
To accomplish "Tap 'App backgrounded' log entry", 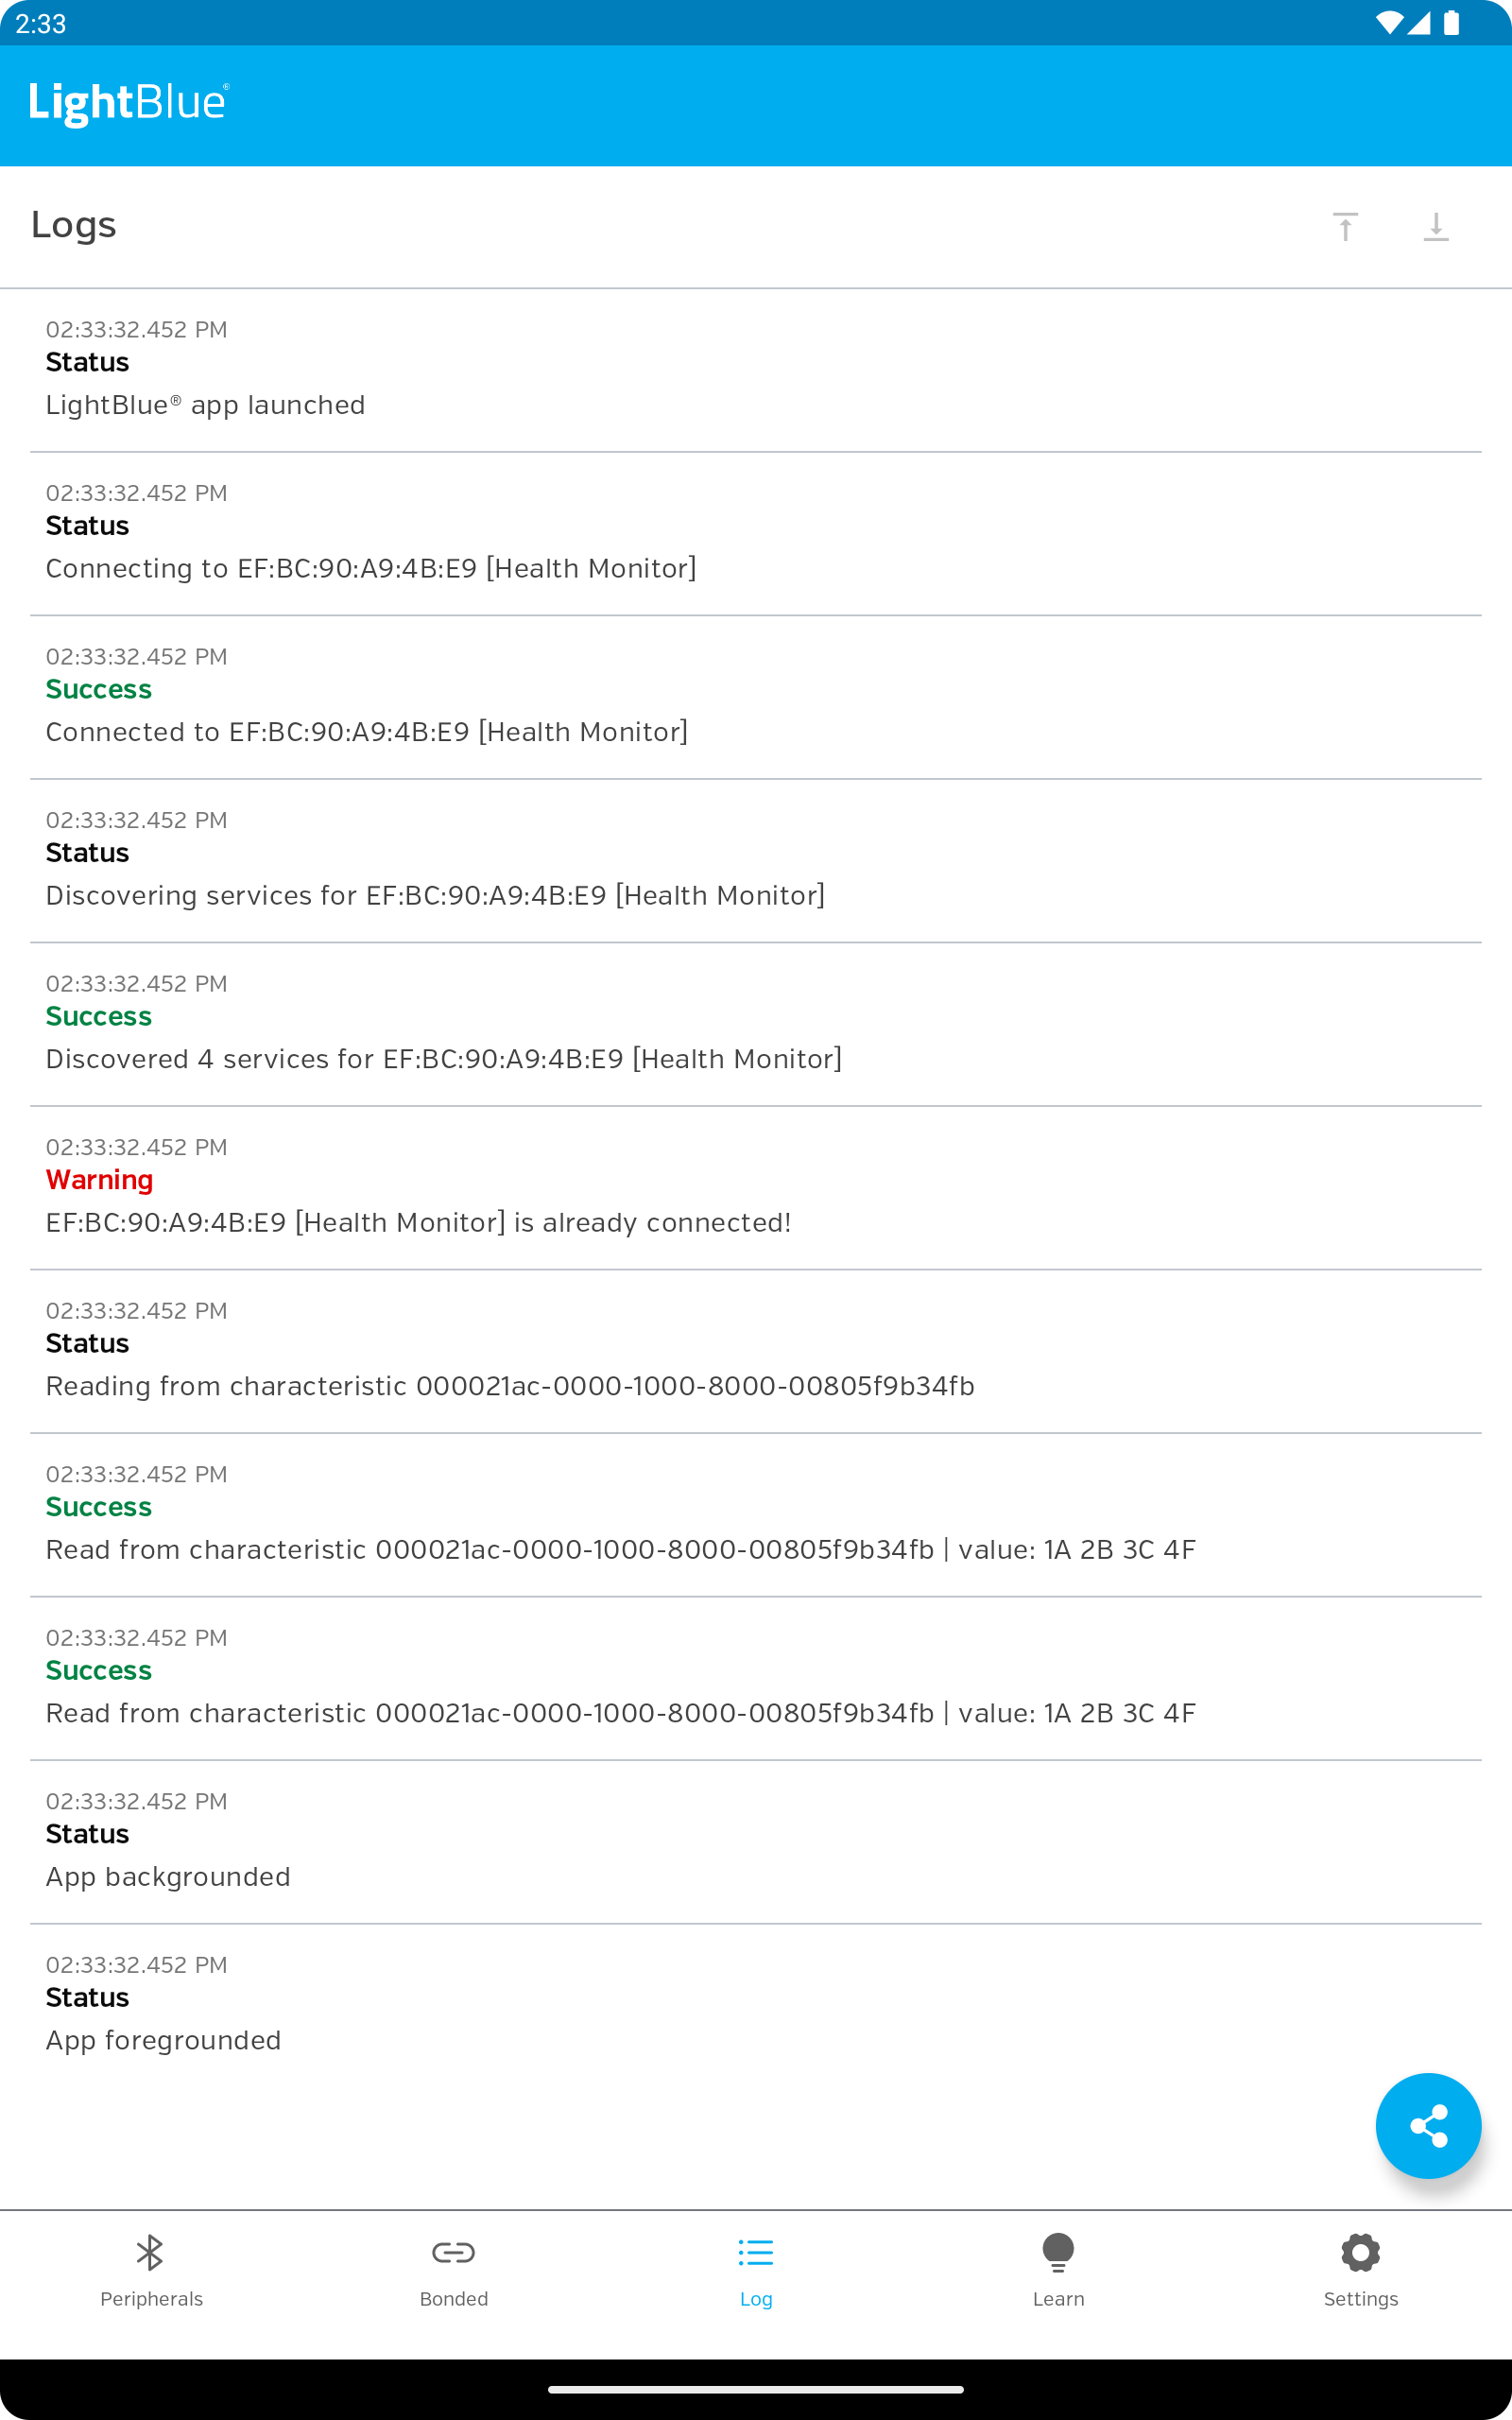I will coord(756,1842).
